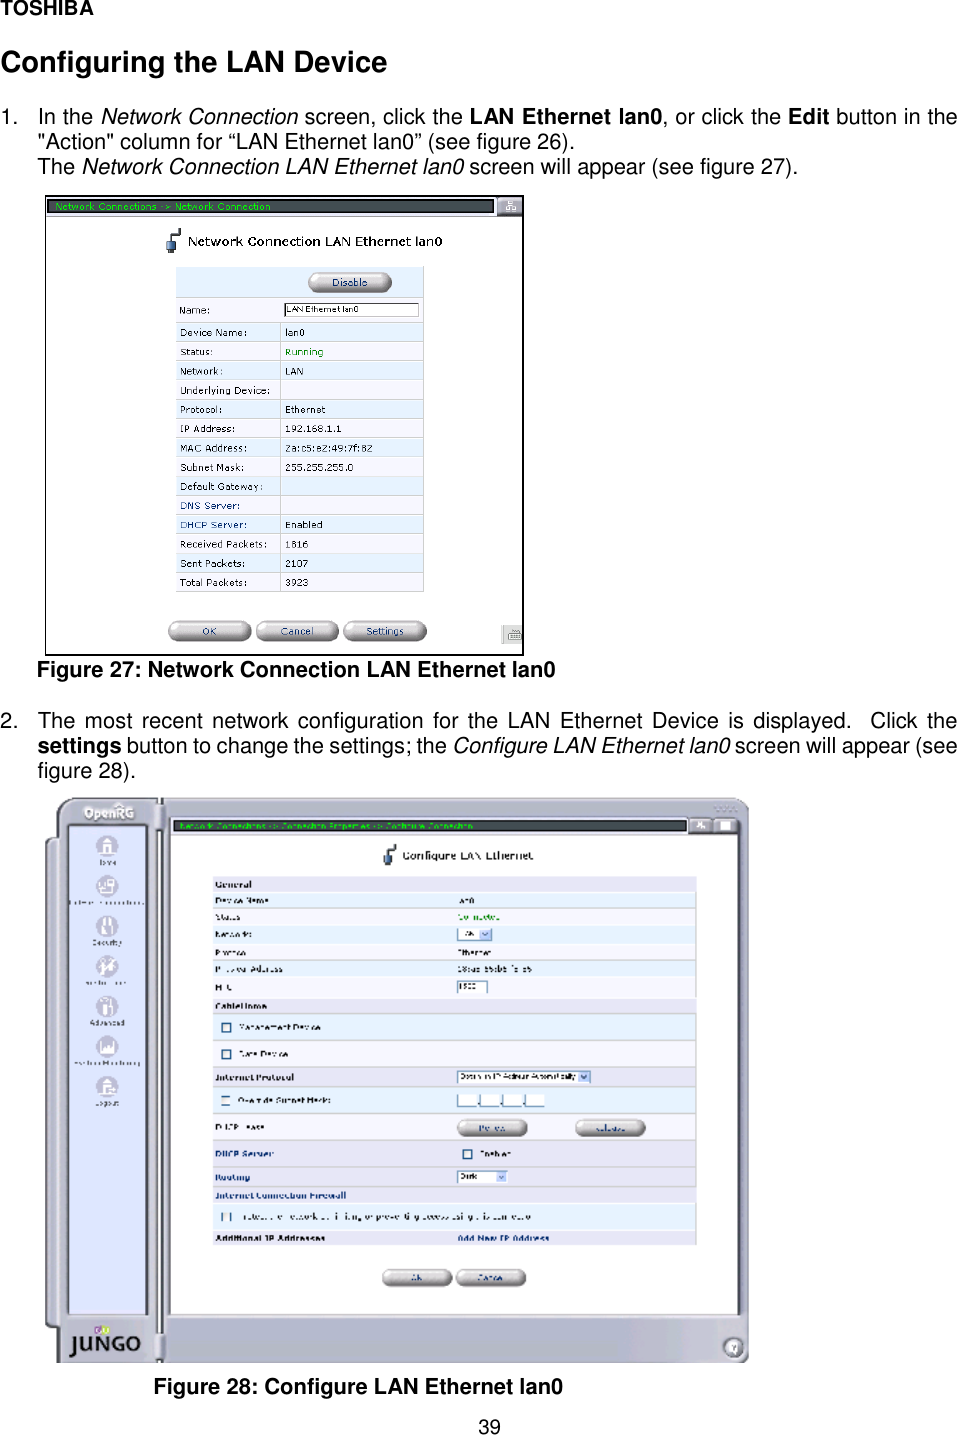Open the Home page via sidebar icon

click(x=108, y=847)
